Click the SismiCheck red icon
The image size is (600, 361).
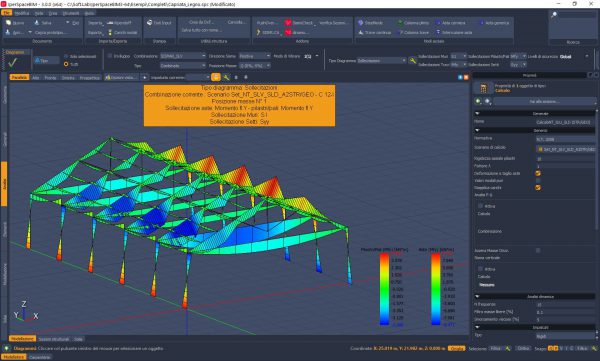[288, 23]
